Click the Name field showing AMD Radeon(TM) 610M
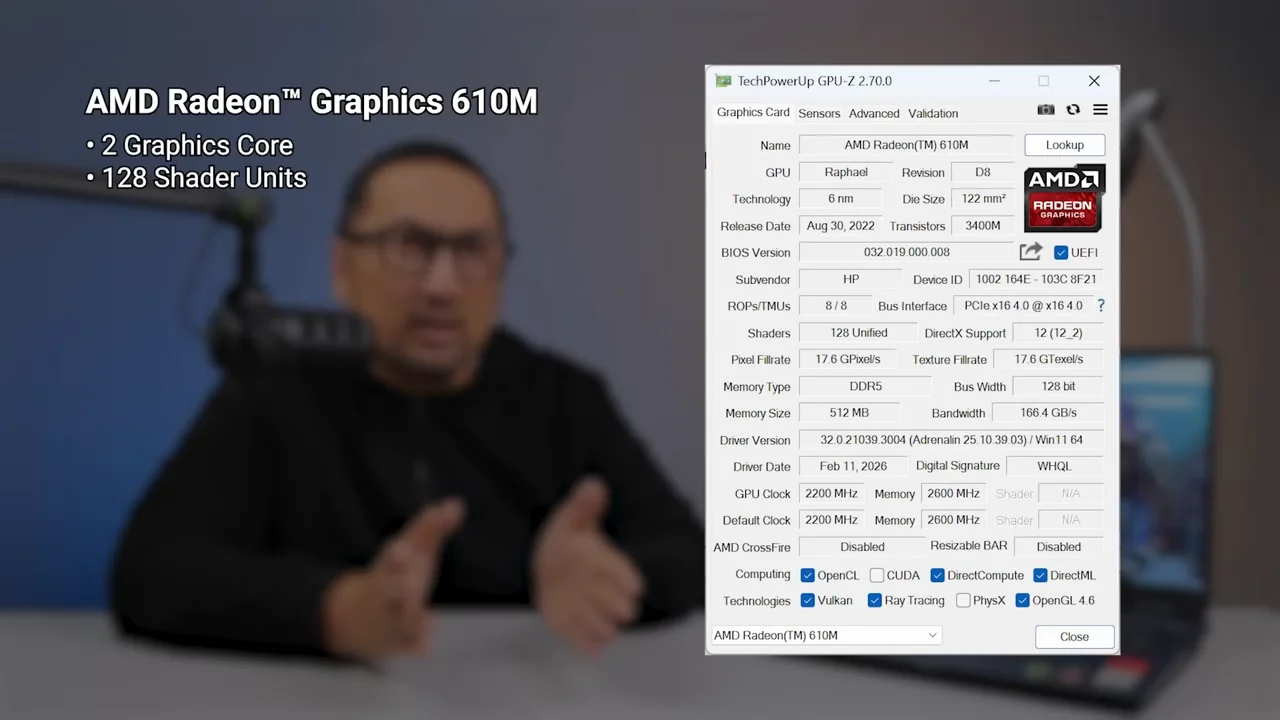1280x720 pixels. pos(906,145)
